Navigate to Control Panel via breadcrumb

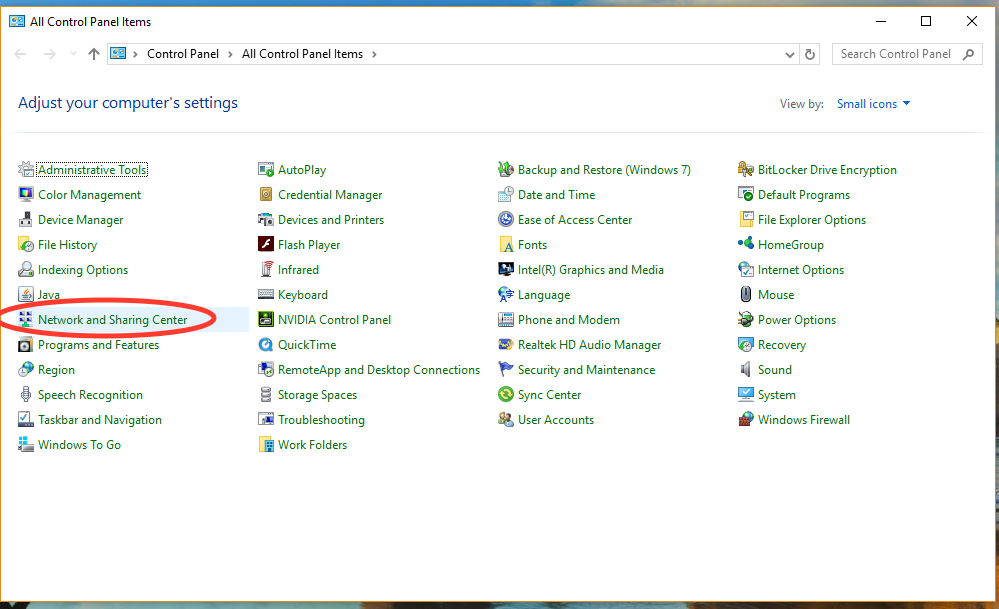tap(183, 54)
